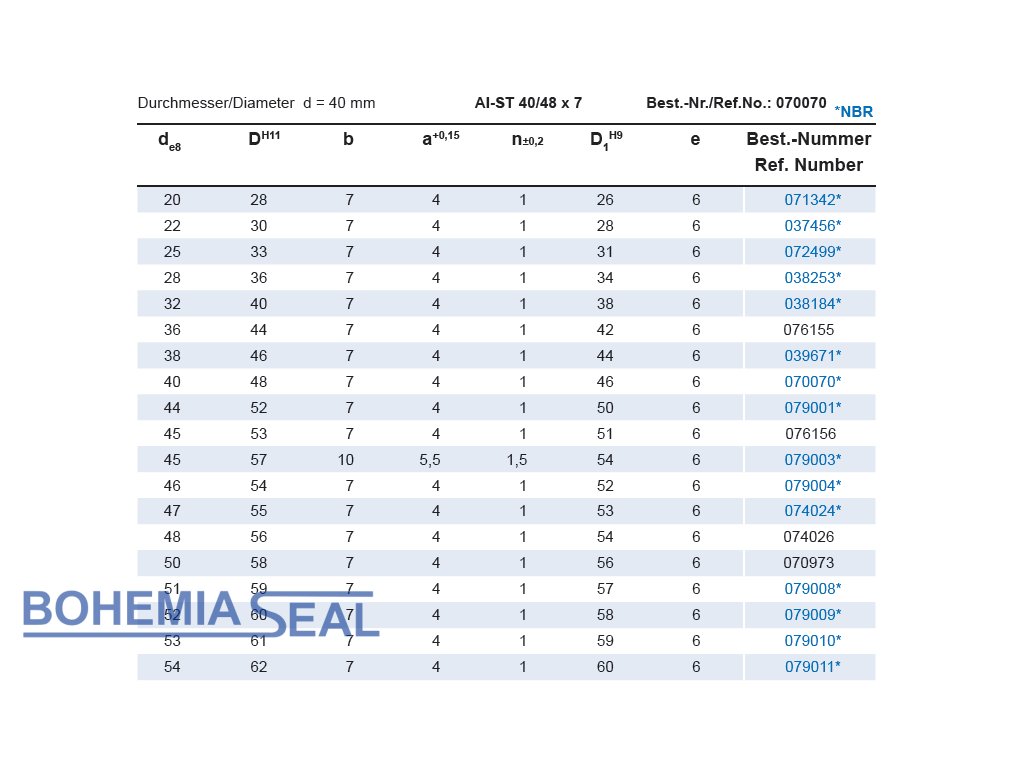Click reference number 071342*

click(x=812, y=200)
